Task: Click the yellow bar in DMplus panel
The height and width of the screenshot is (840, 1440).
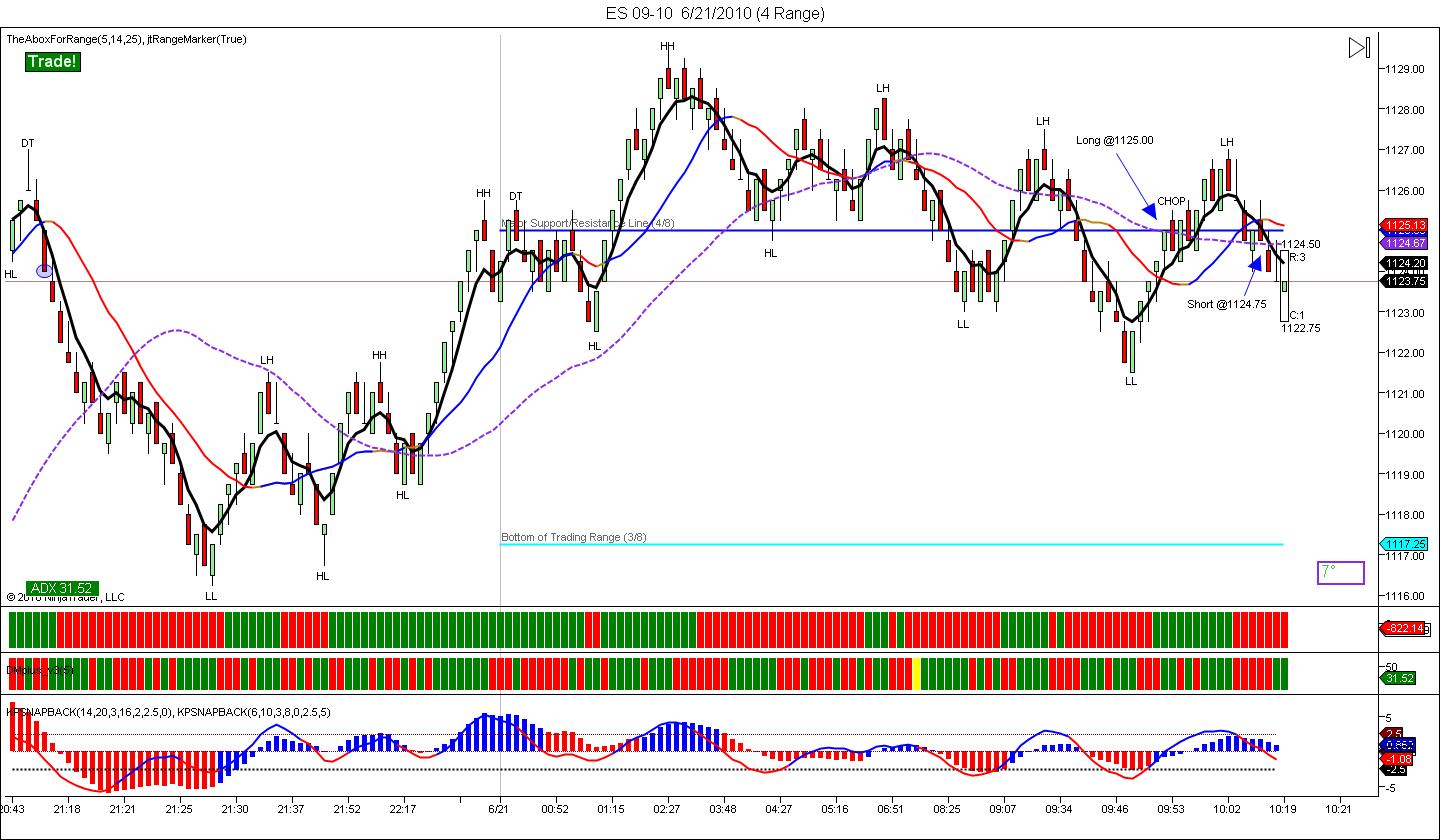Action: [x=916, y=674]
